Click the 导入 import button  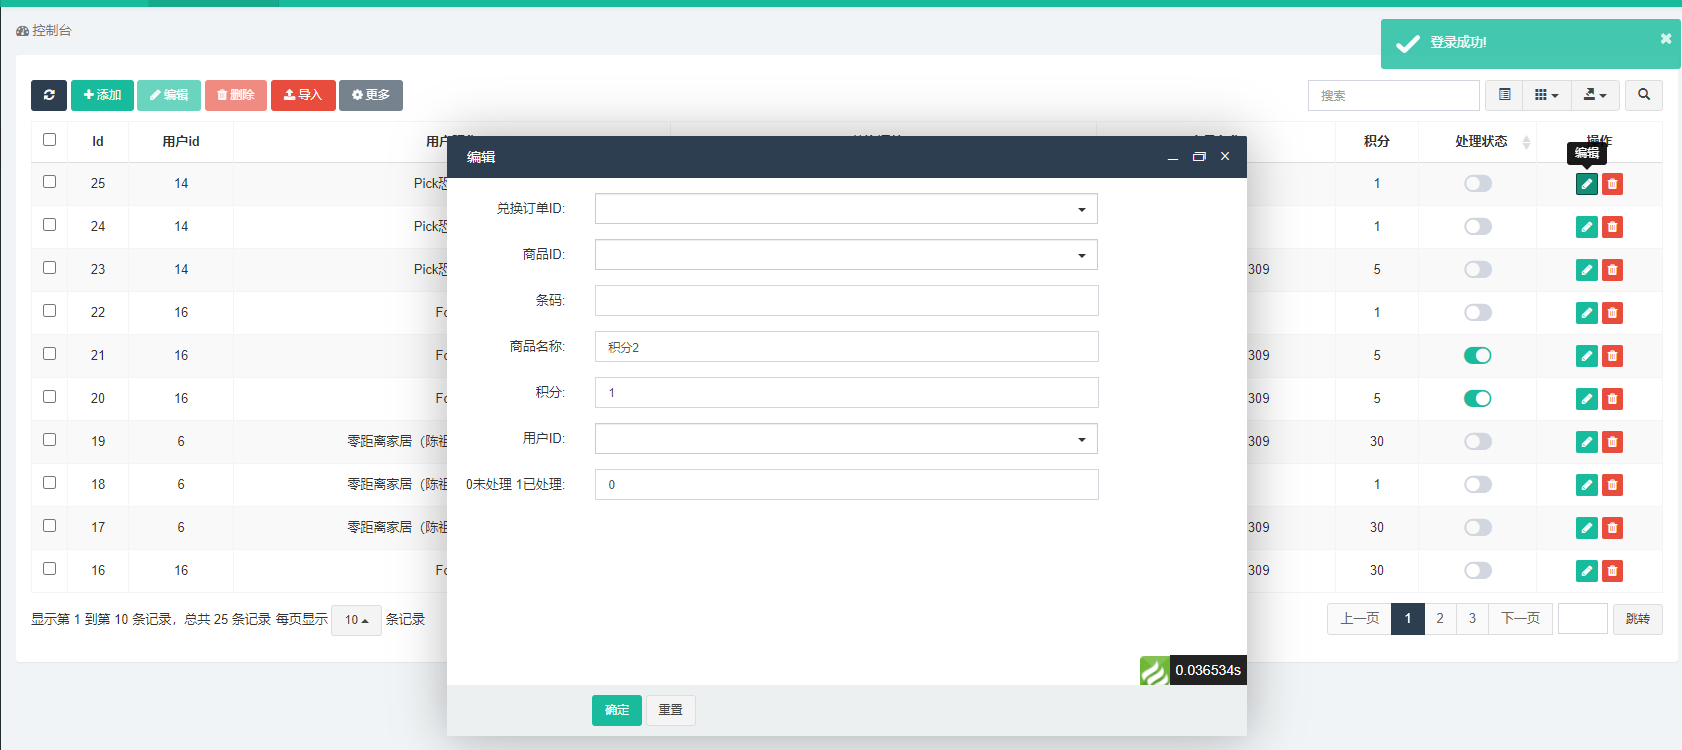click(303, 95)
